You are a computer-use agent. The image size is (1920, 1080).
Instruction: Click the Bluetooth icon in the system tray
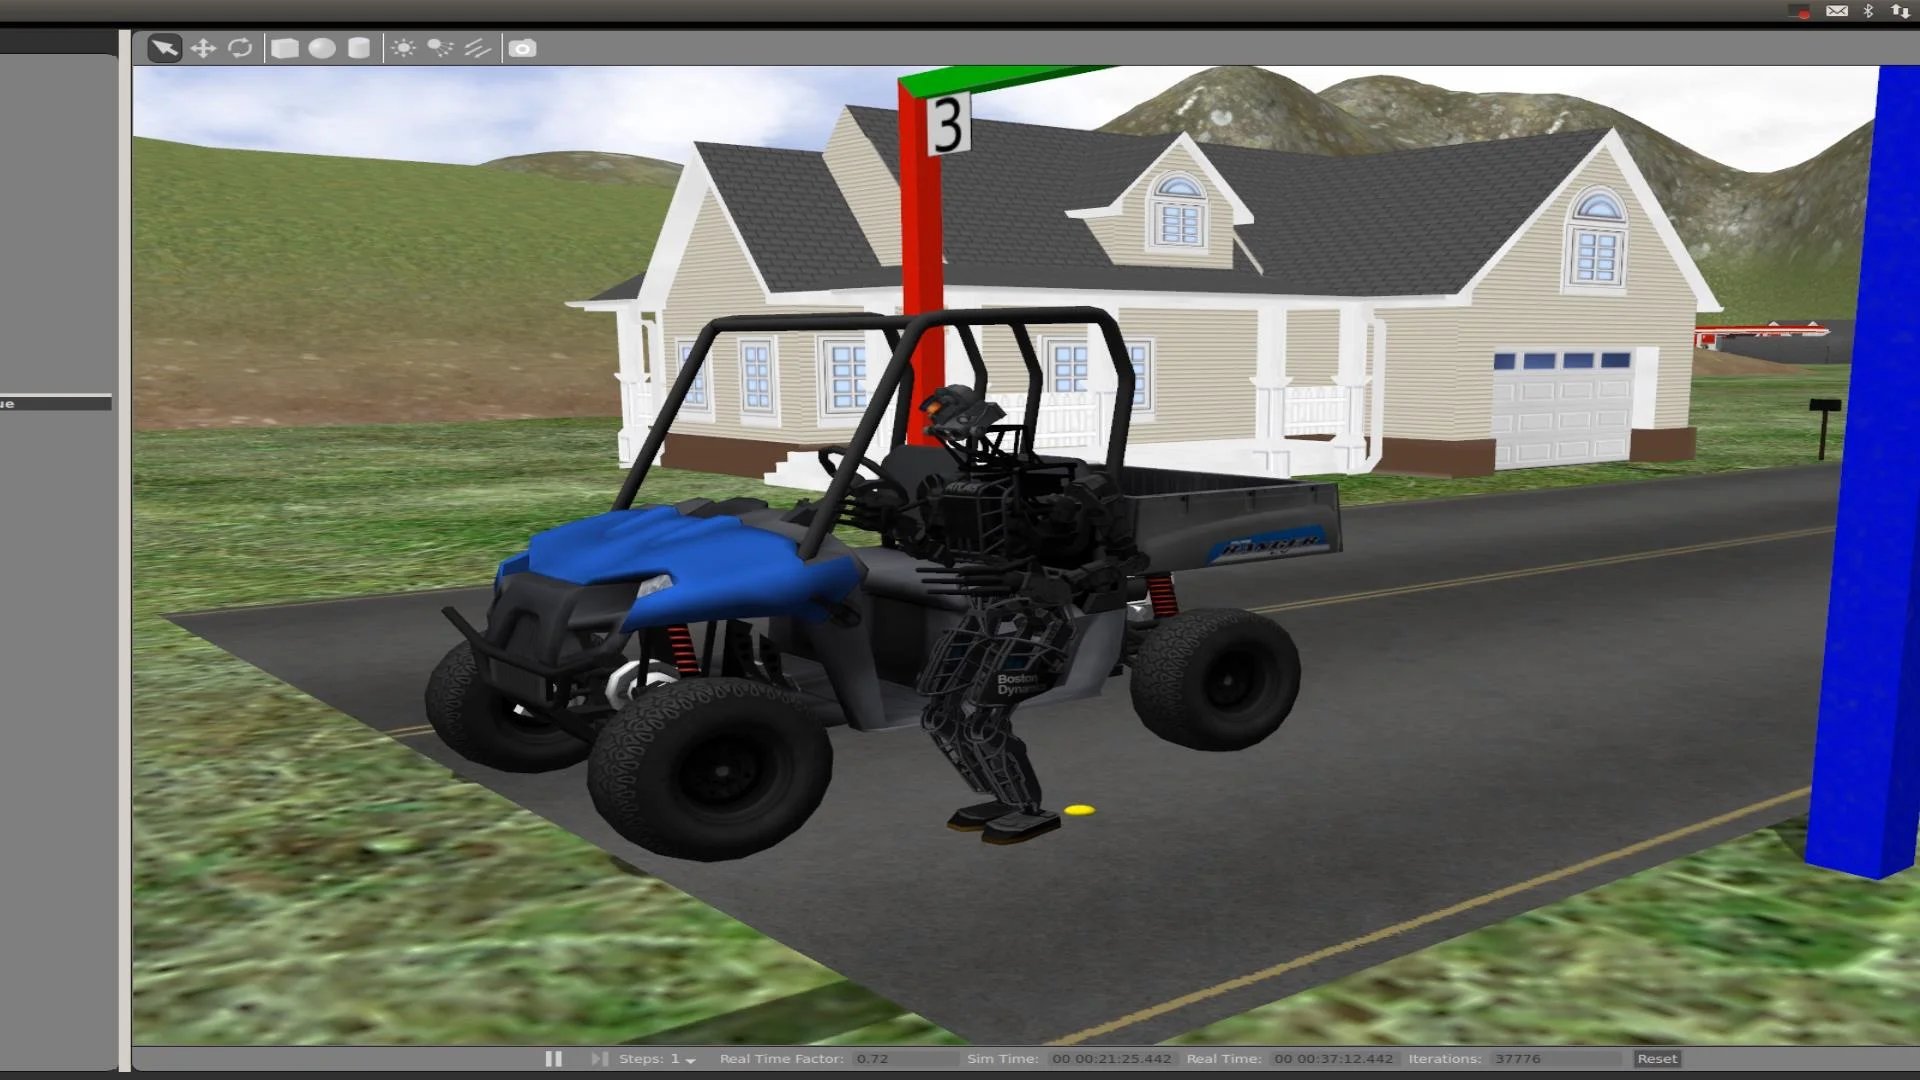[1869, 11]
